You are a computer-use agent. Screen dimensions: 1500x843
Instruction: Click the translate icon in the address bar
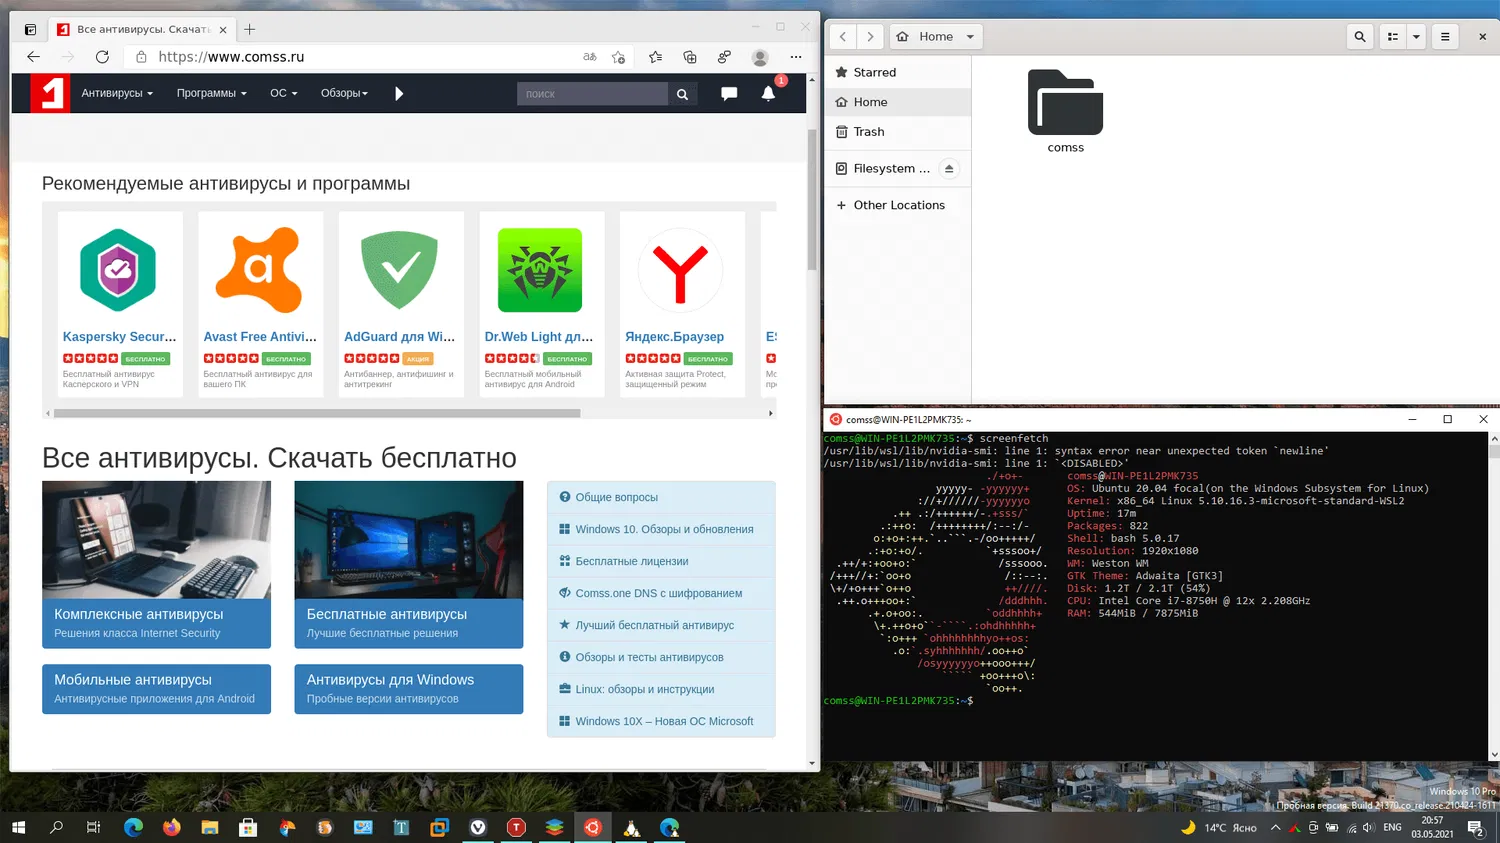590,57
